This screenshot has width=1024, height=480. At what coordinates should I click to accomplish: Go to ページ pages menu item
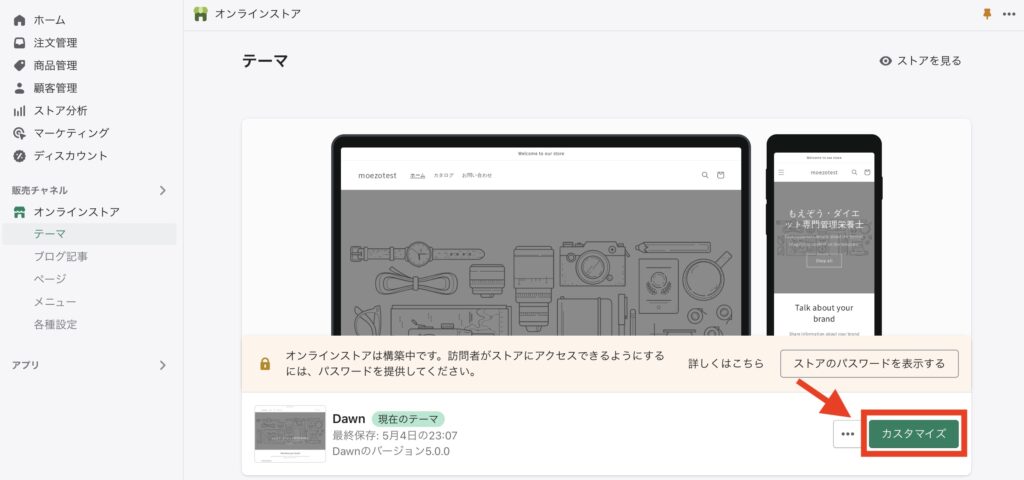click(50, 279)
